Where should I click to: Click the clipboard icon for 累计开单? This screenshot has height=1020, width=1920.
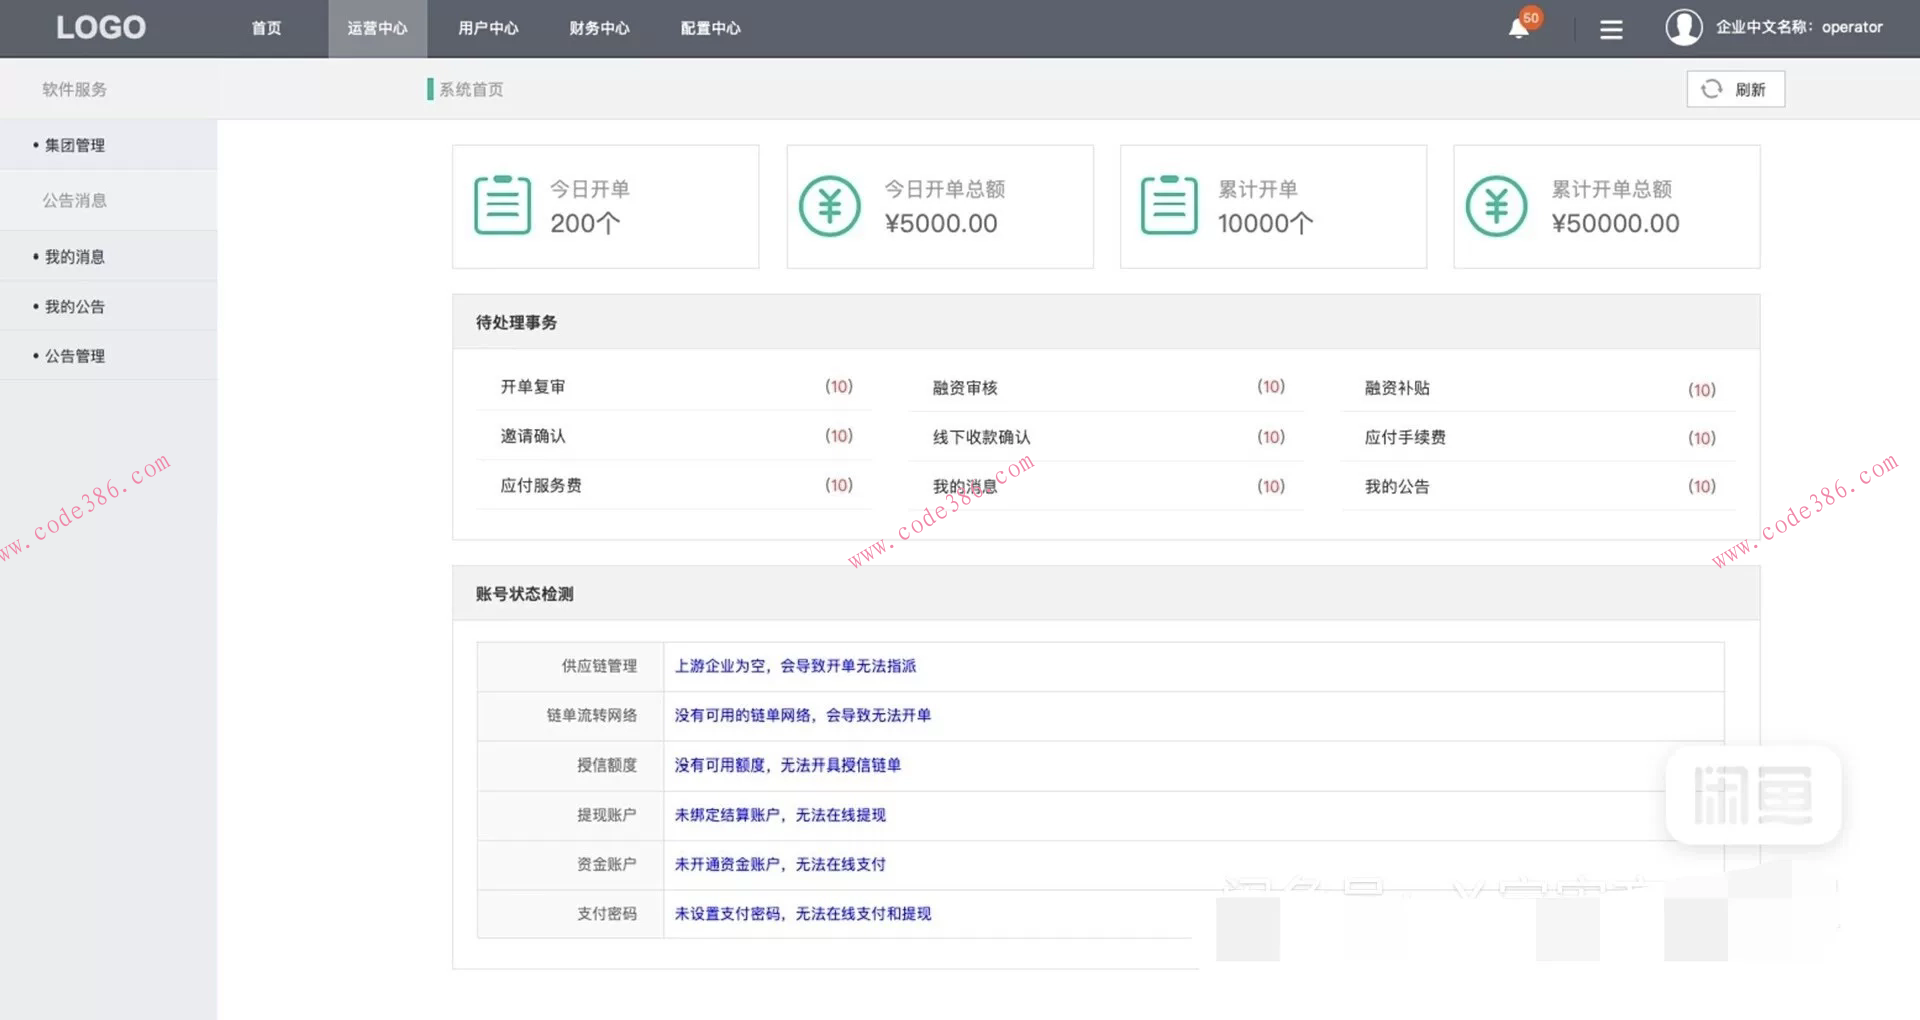(x=1168, y=206)
